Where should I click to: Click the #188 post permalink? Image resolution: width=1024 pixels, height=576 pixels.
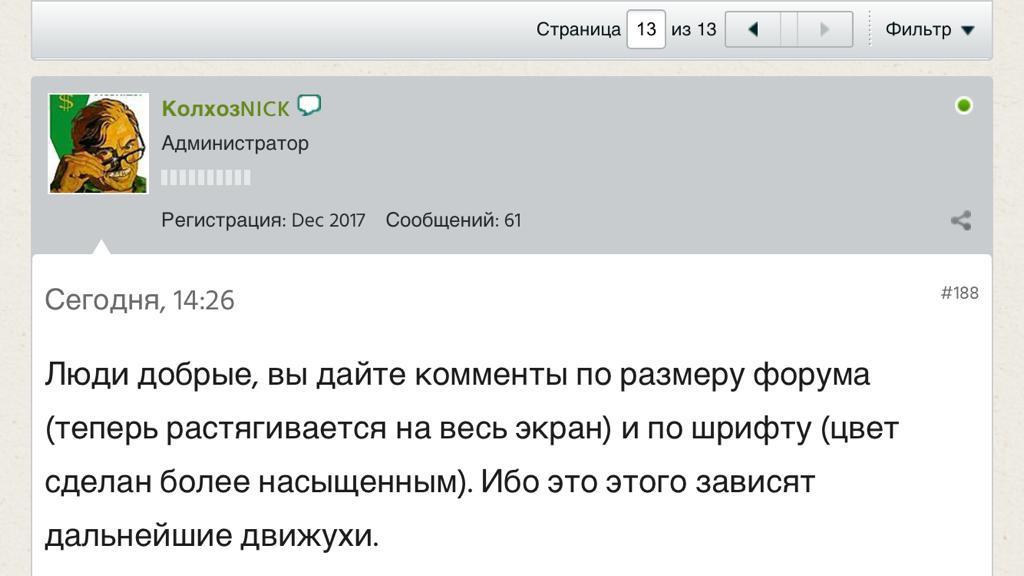point(959,293)
